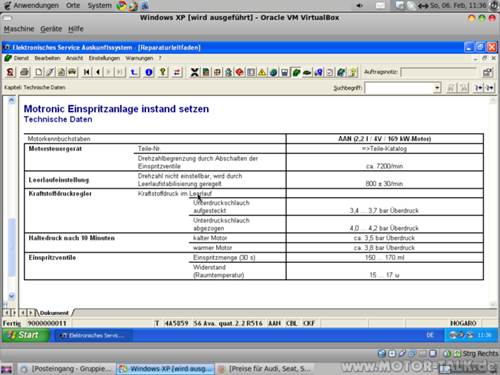Click inside the Auftragsnotiz input field
This screenshot has width=500, height=375.
pos(439,72)
